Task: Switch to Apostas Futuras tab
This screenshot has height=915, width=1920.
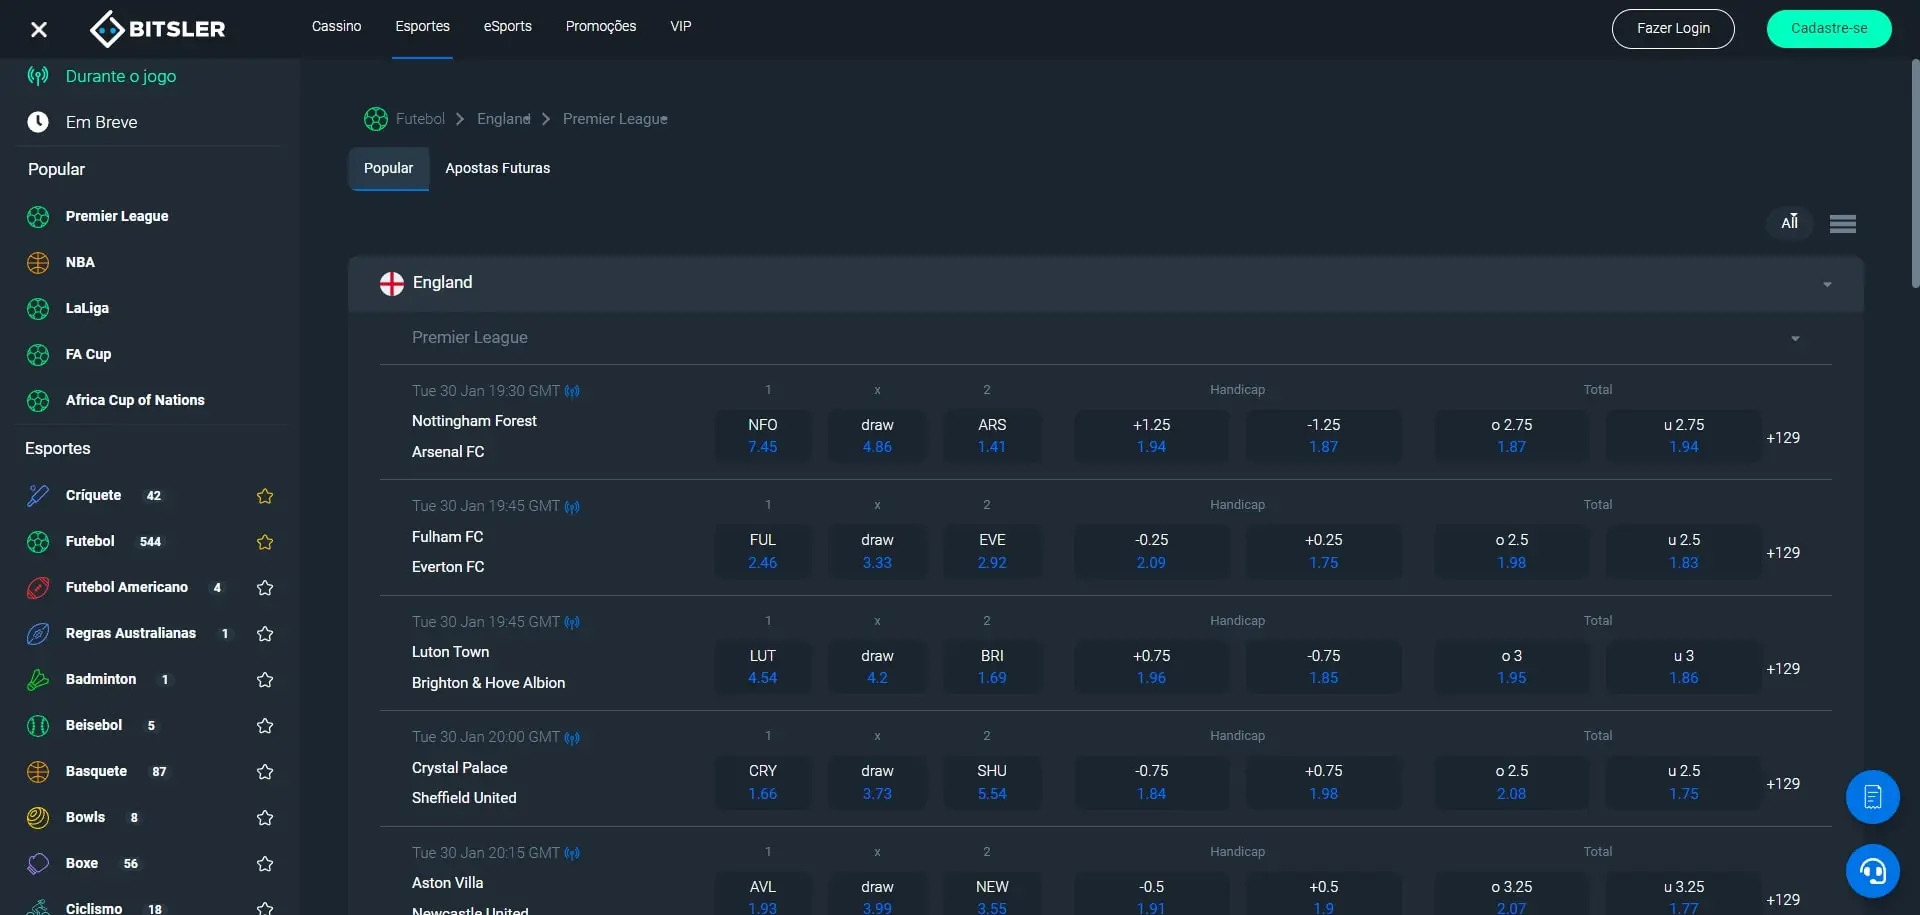Action: click(x=497, y=168)
